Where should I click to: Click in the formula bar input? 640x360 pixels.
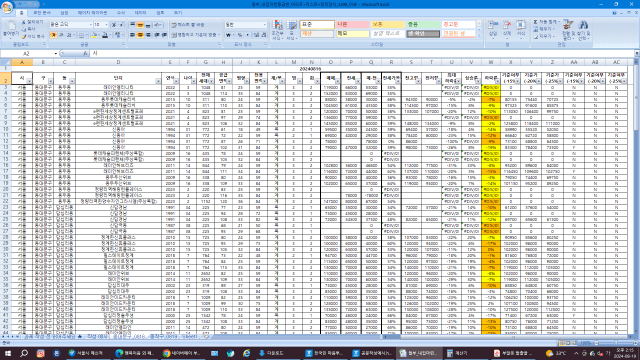click(362, 53)
